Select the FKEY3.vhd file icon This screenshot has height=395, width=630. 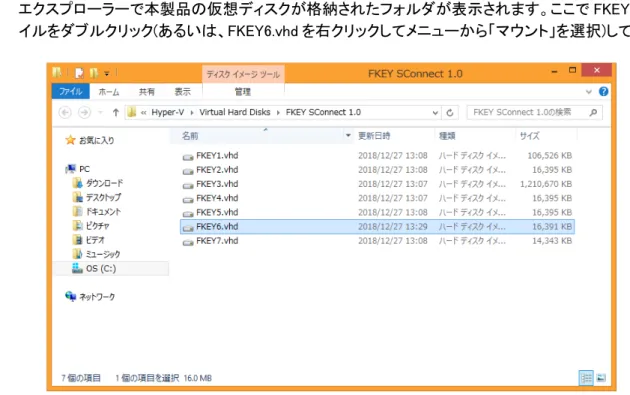pos(188,185)
